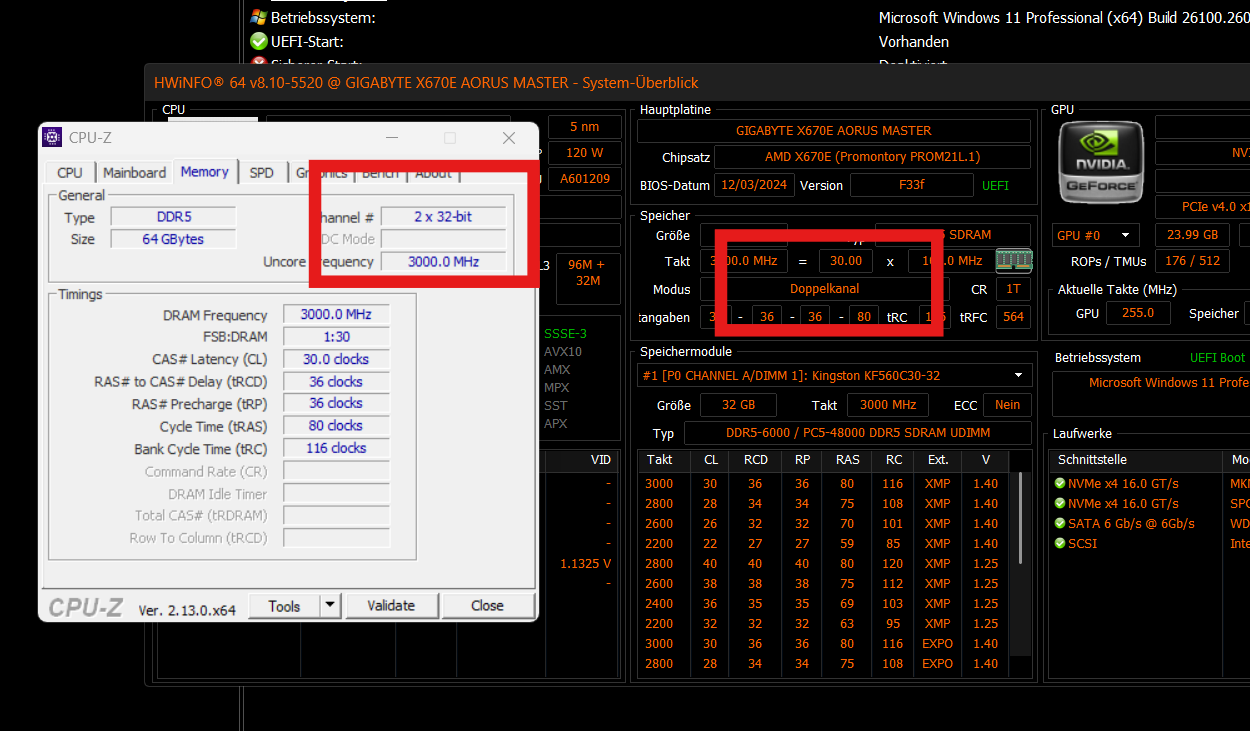Select the Memory tab in CPU-Z
This screenshot has width=1250, height=731.
point(205,171)
